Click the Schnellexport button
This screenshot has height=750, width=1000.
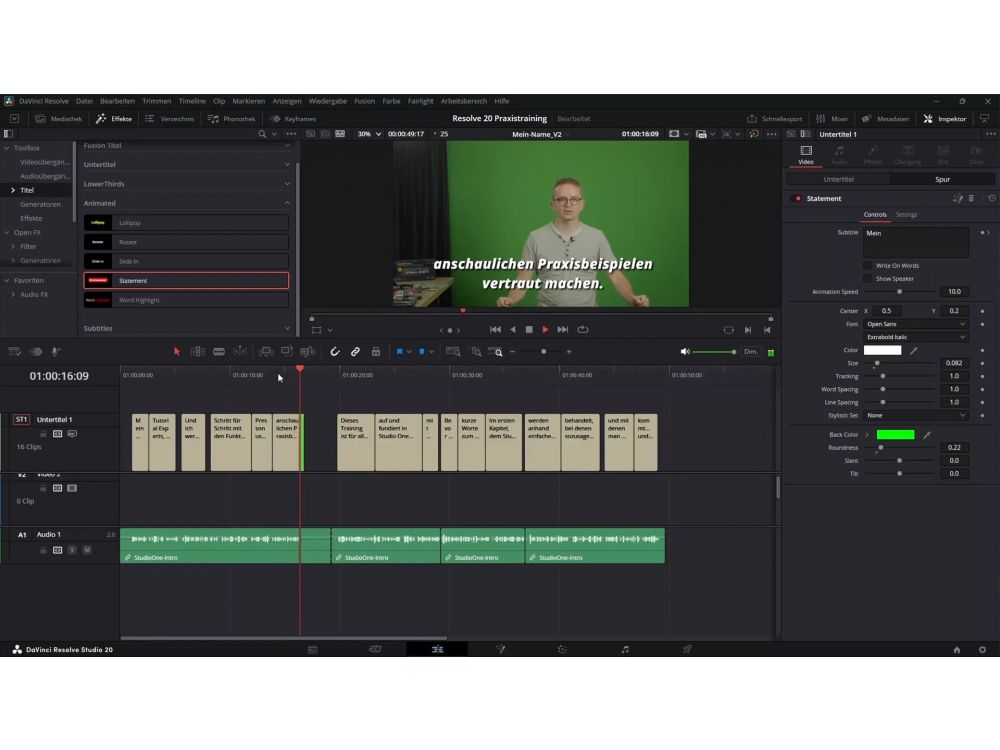tap(775, 118)
